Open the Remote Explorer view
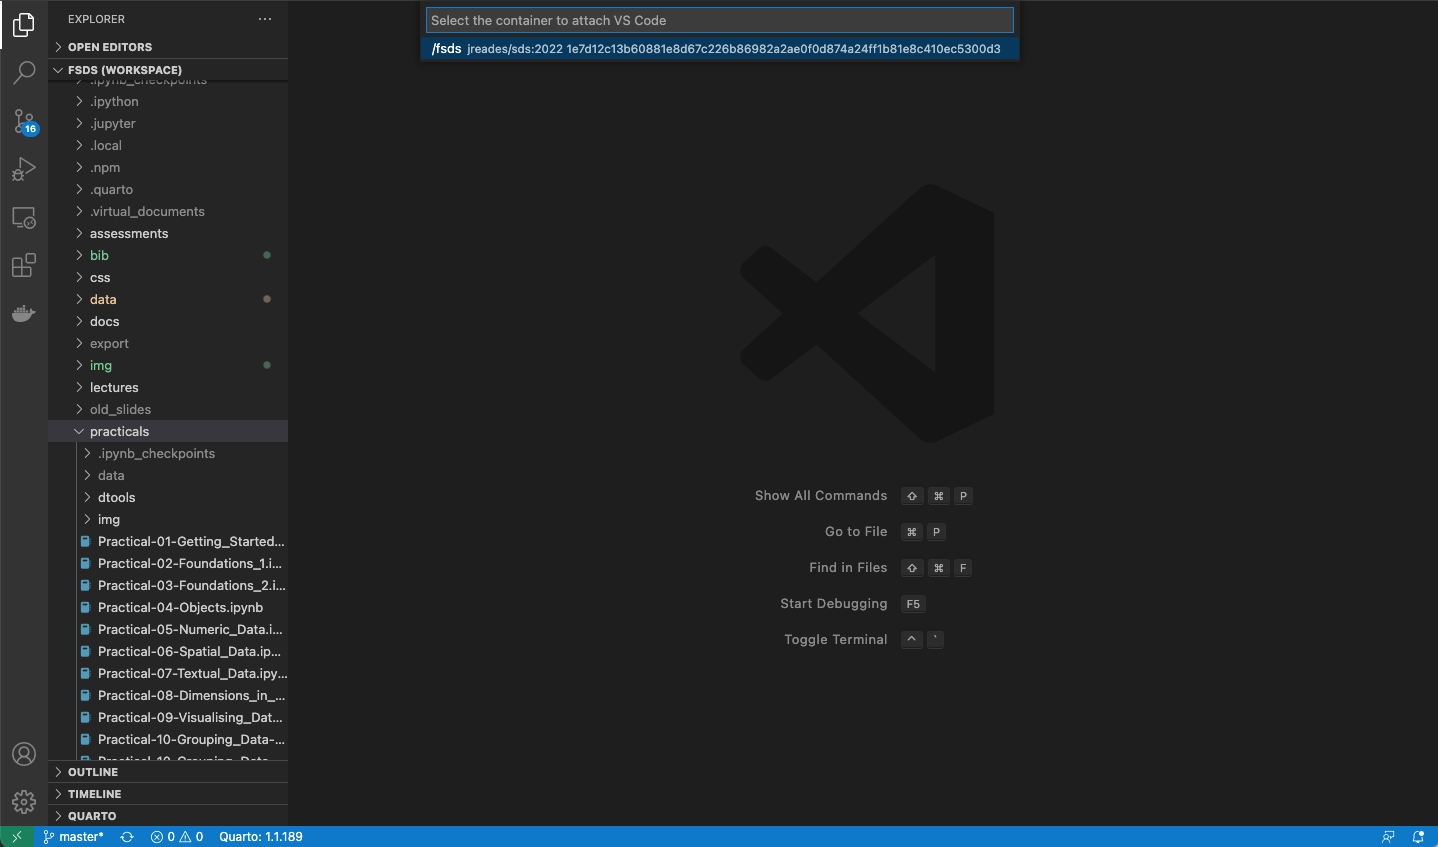The height and width of the screenshot is (847, 1438). click(24, 217)
